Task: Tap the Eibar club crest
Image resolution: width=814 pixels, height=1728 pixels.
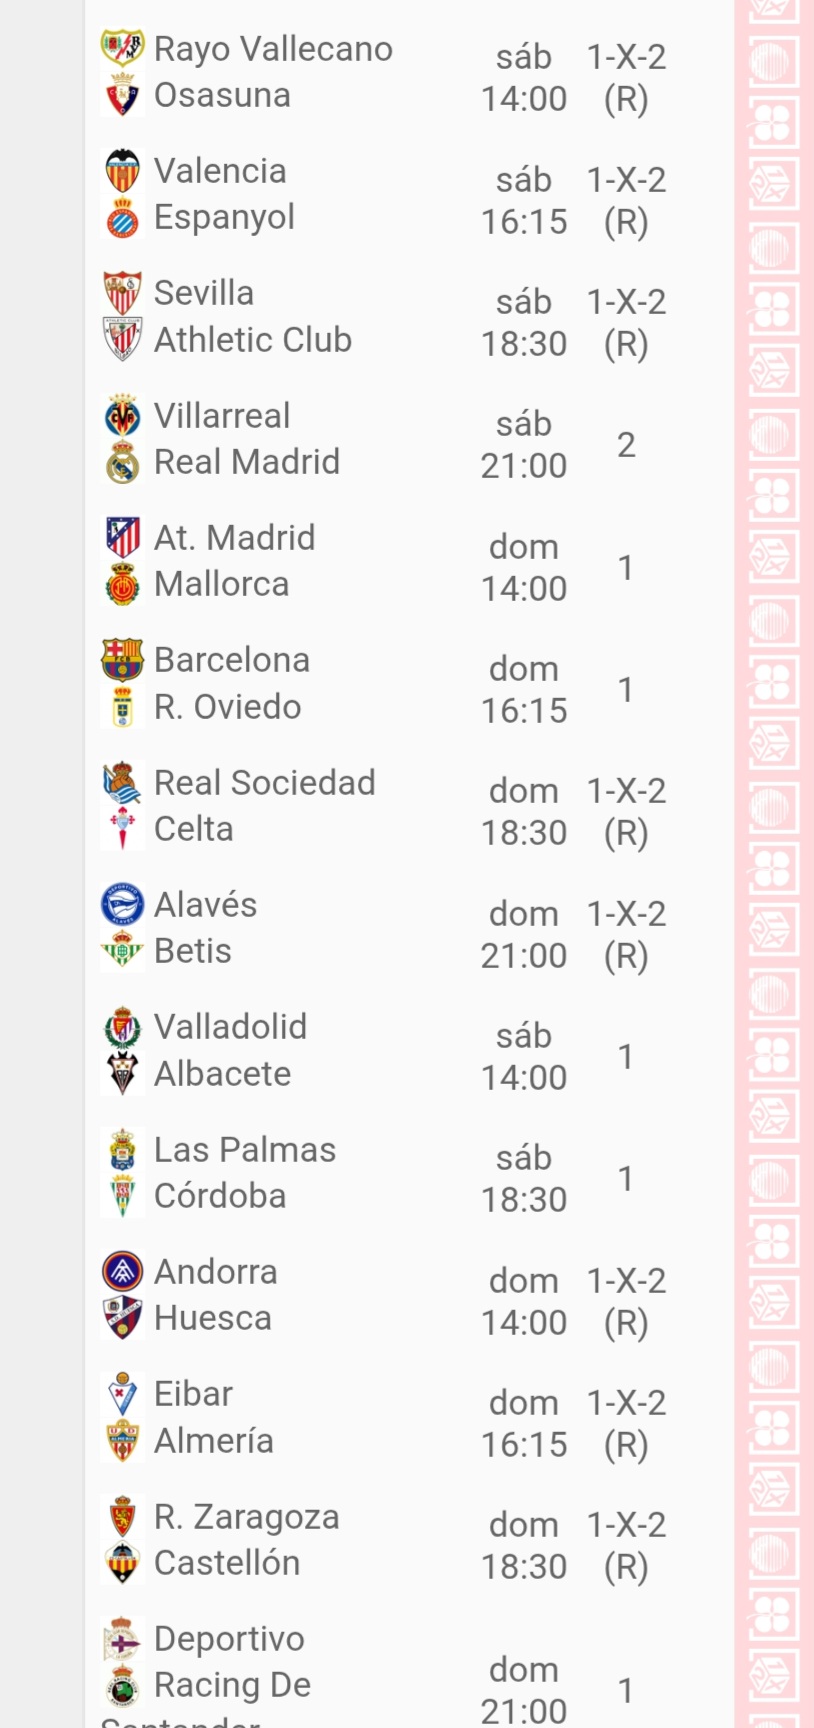Action: 123,1394
